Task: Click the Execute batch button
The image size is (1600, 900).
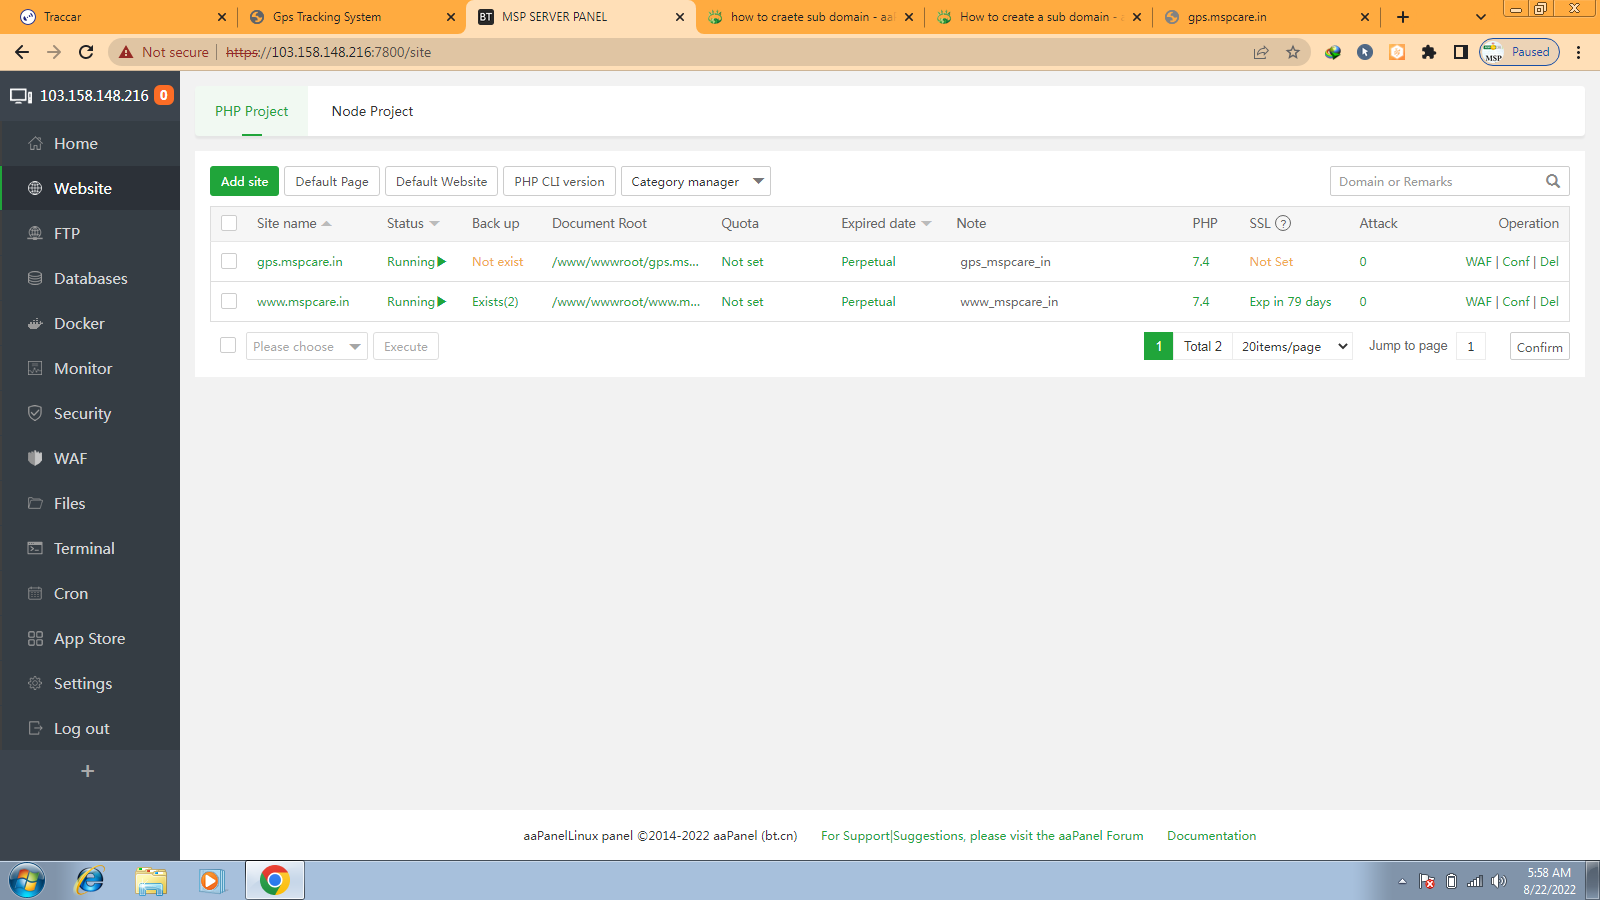Action: point(406,346)
